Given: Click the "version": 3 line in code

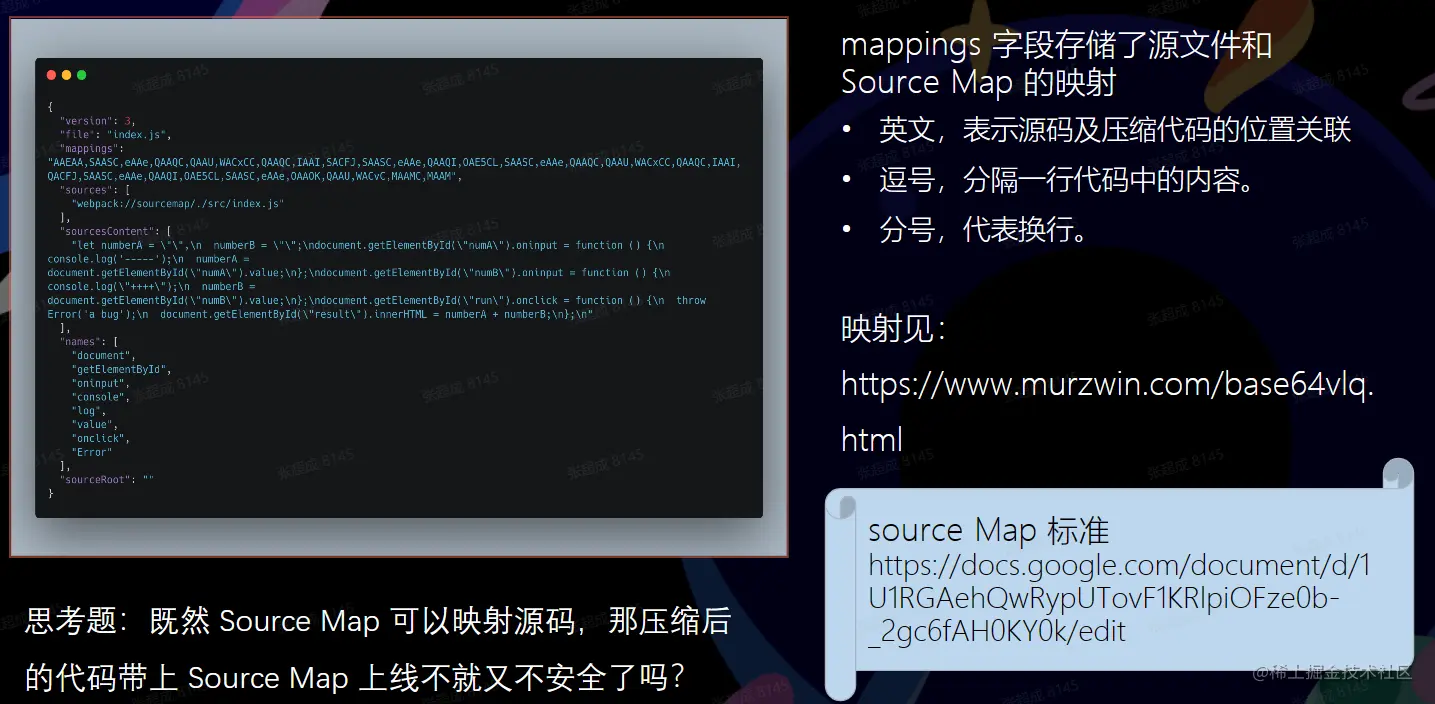Looking at the screenshot, I should point(96,120).
